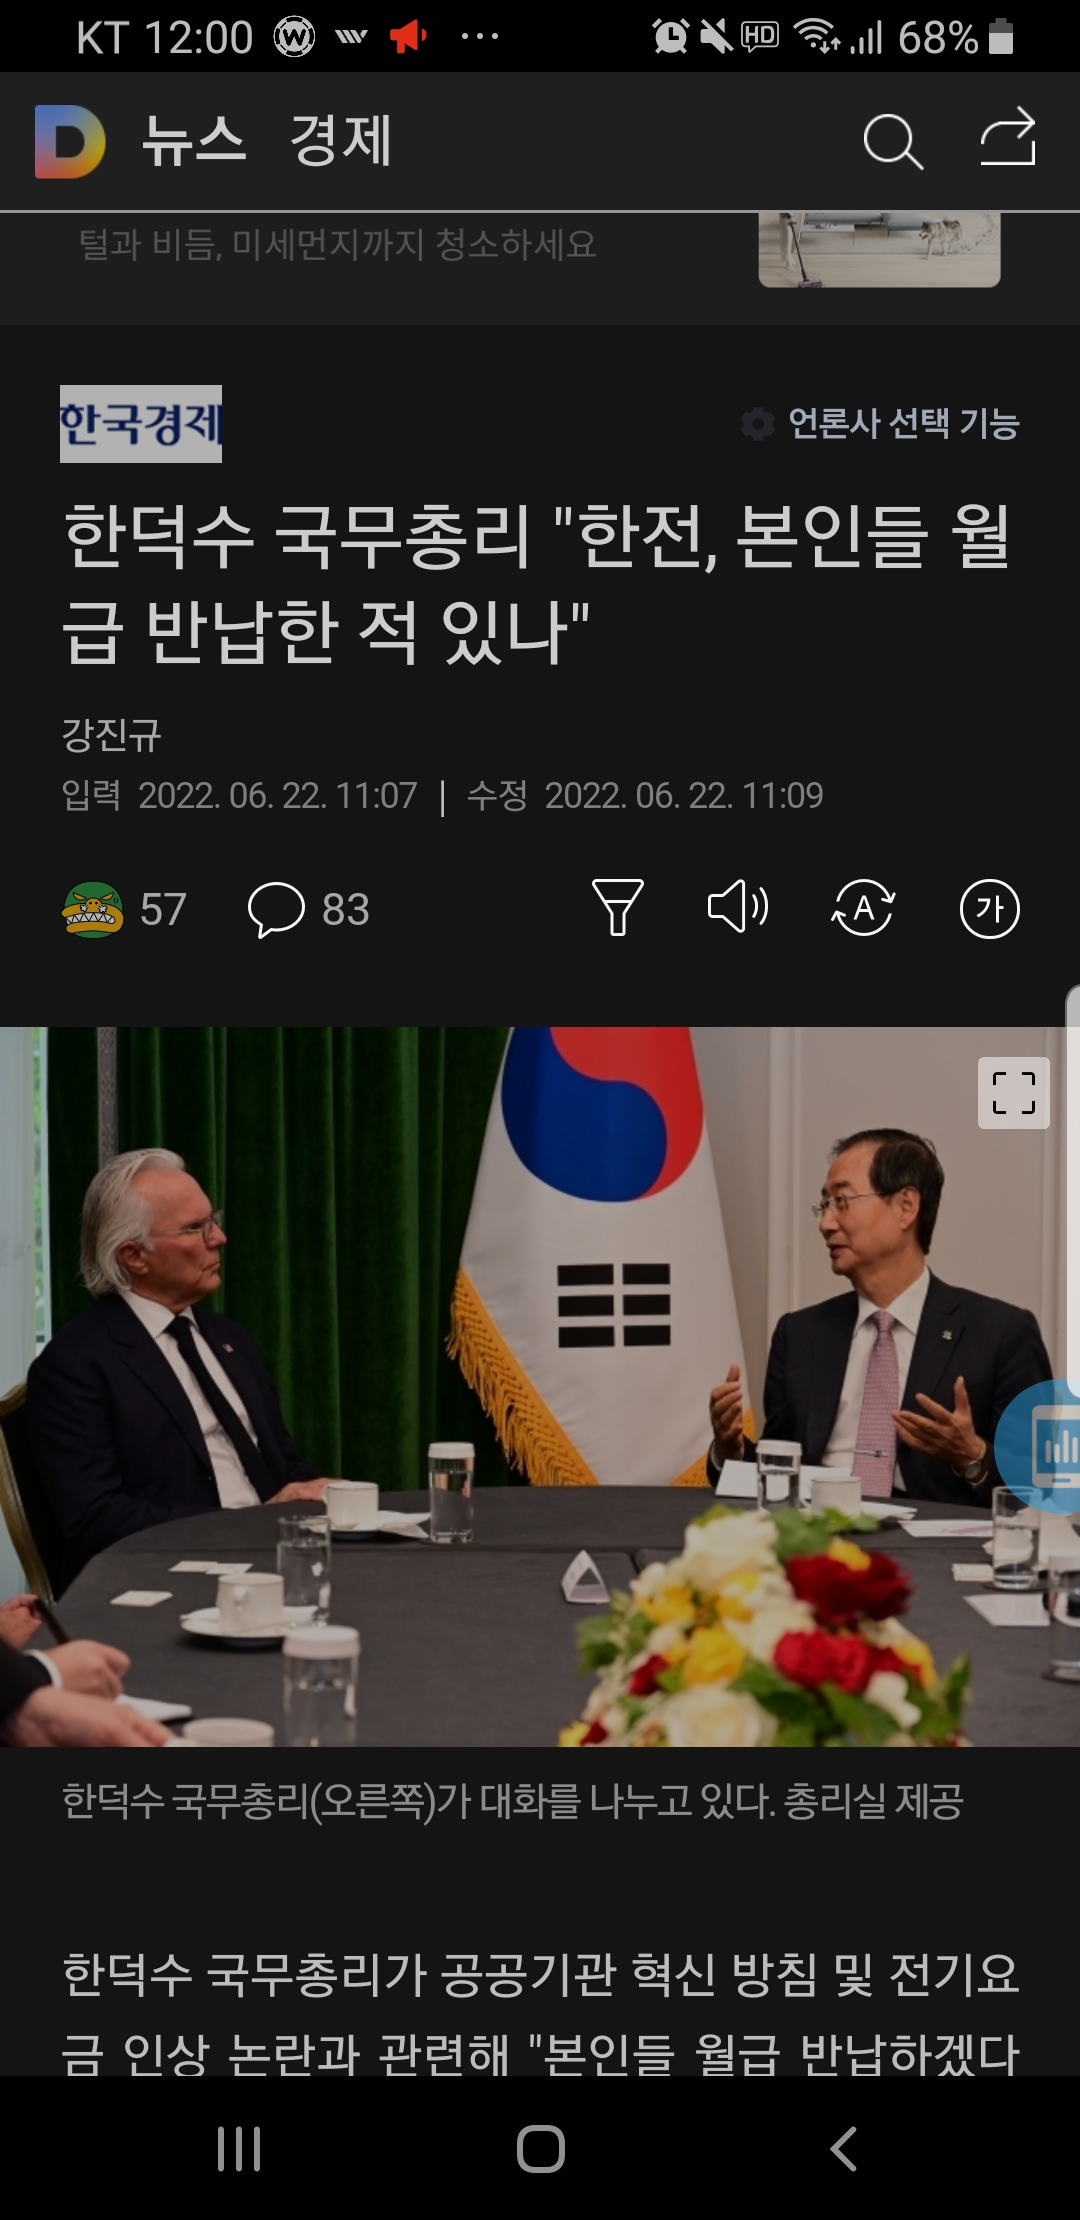Open the search magnifier icon
Screen dimensions: 1080x2220
893,141
